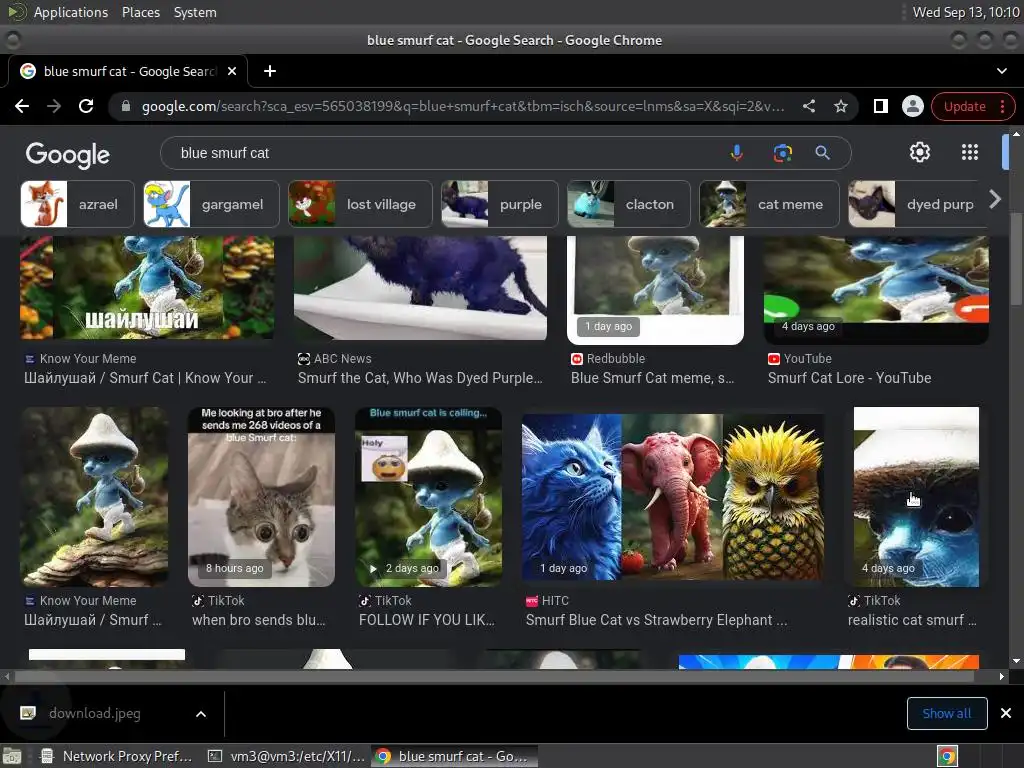Open the Redbubble smurf cat image
Viewport: 1024px width, 768px height.
pyautogui.click(x=655, y=289)
